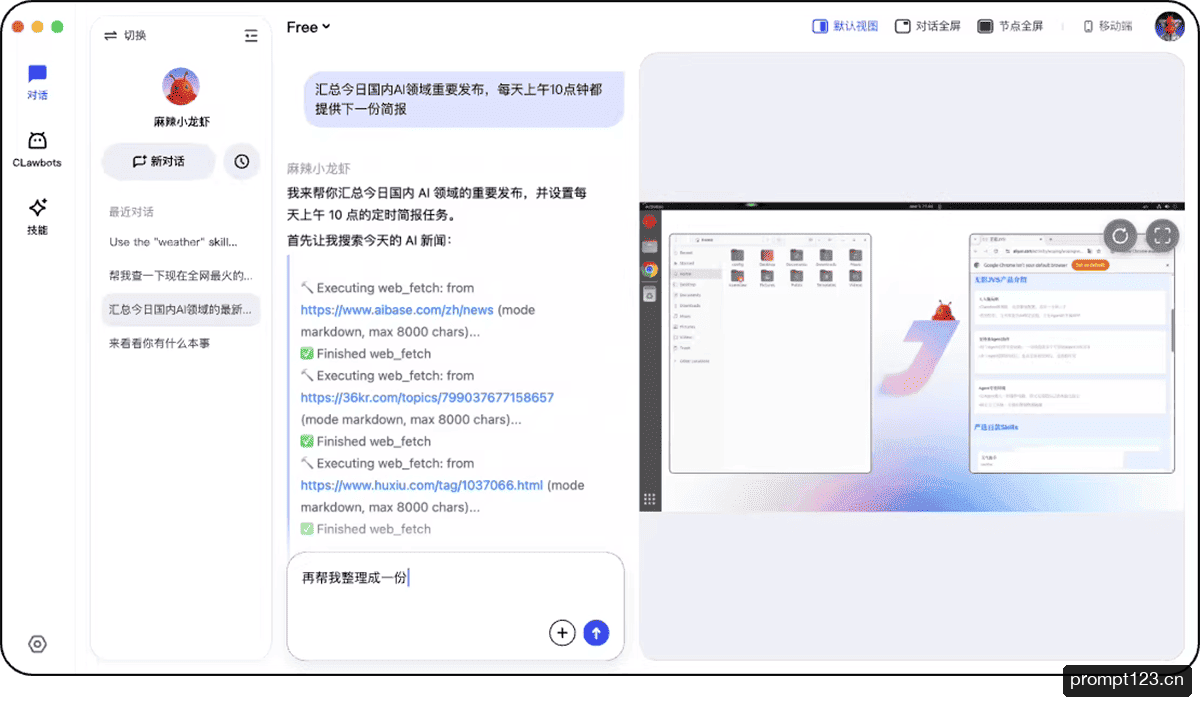Show Applications grid in Ubuntu dock
1200x705 pixels.
pos(649,499)
